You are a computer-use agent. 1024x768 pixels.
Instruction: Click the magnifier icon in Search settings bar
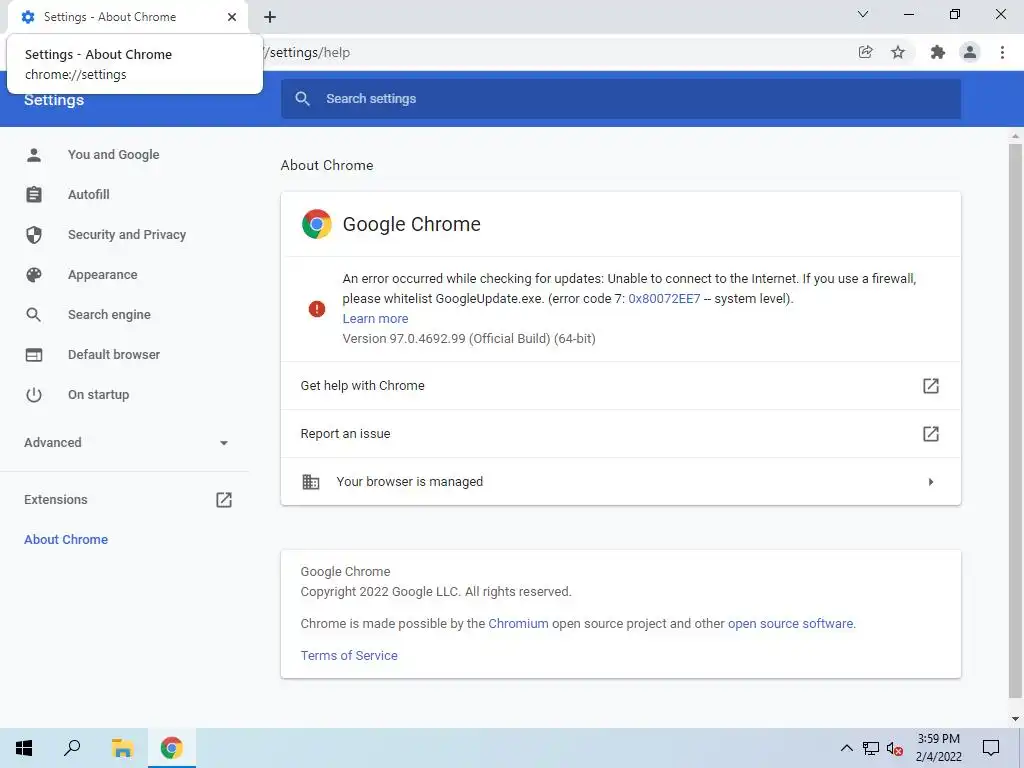[x=302, y=99]
